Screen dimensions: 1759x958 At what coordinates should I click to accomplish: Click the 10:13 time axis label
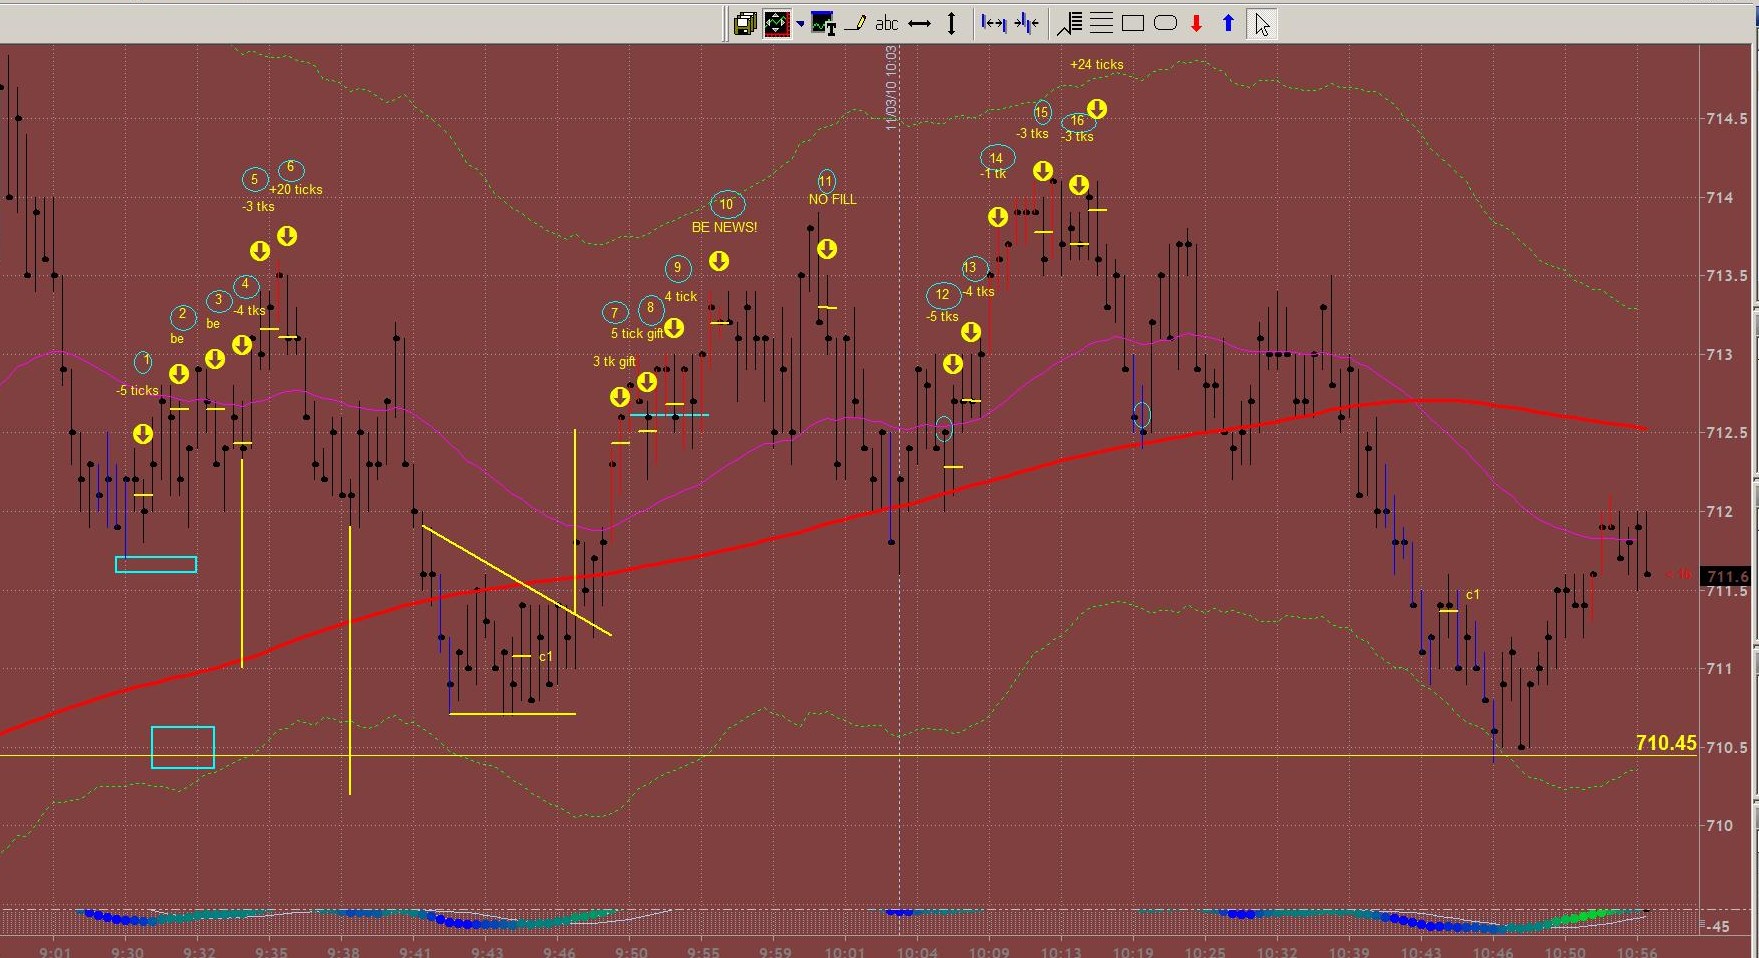click(x=1061, y=951)
